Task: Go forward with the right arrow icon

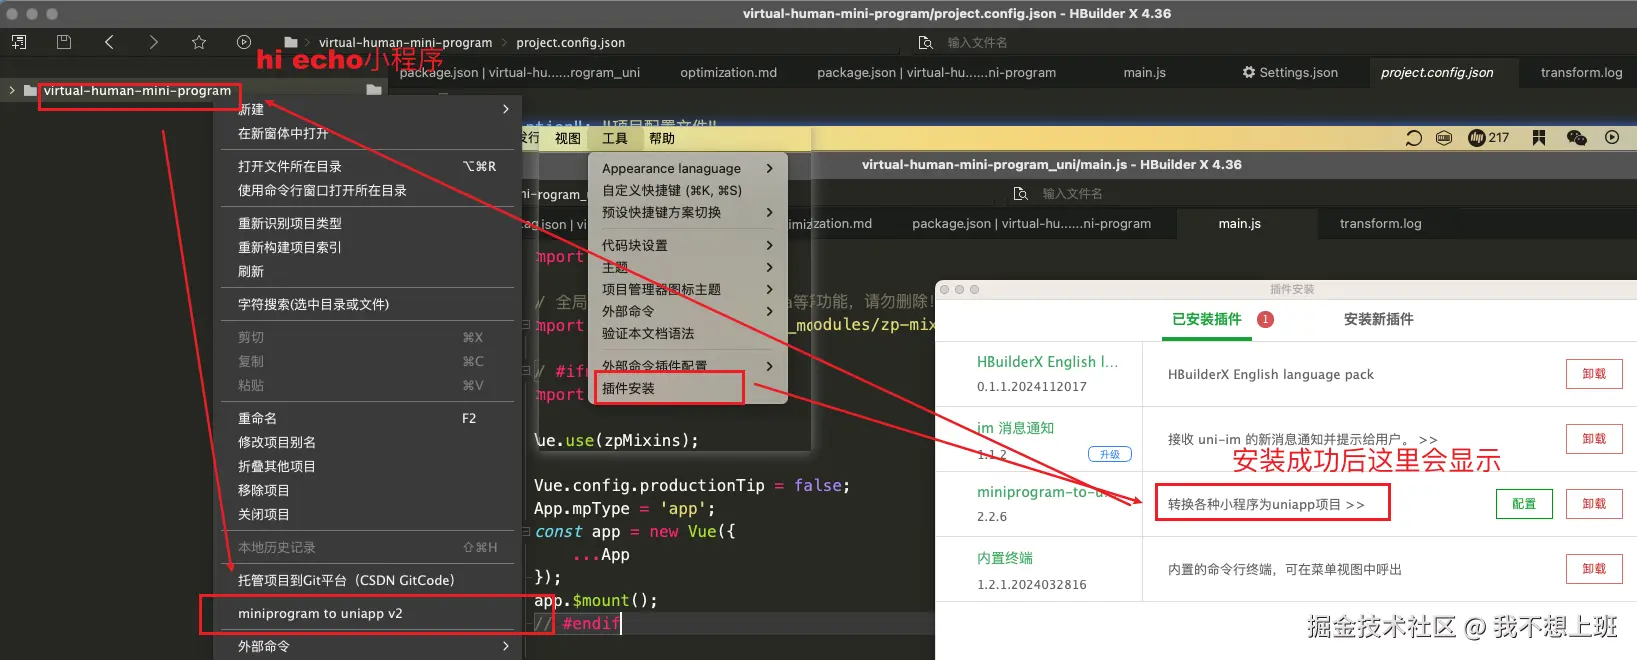Action: [x=153, y=42]
